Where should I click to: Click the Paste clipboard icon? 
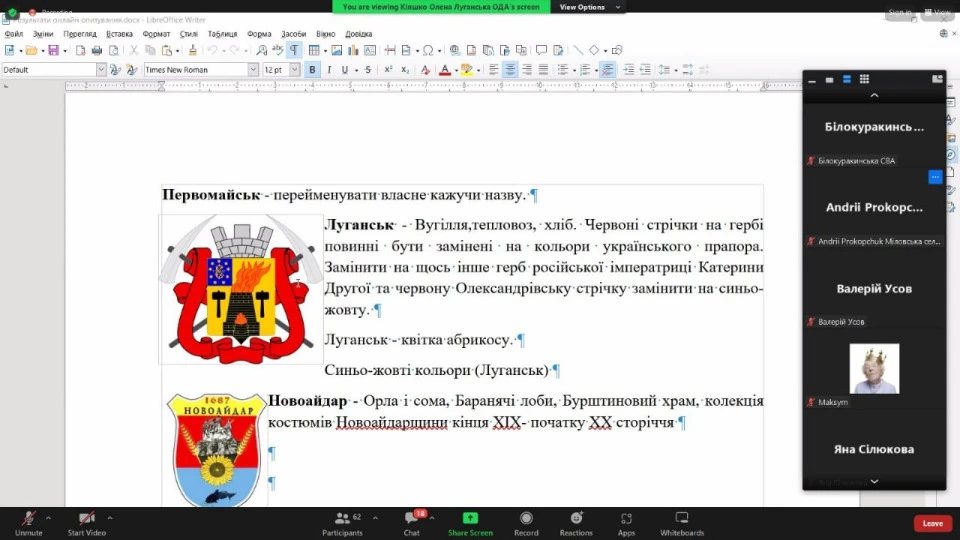[x=167, y=50]
